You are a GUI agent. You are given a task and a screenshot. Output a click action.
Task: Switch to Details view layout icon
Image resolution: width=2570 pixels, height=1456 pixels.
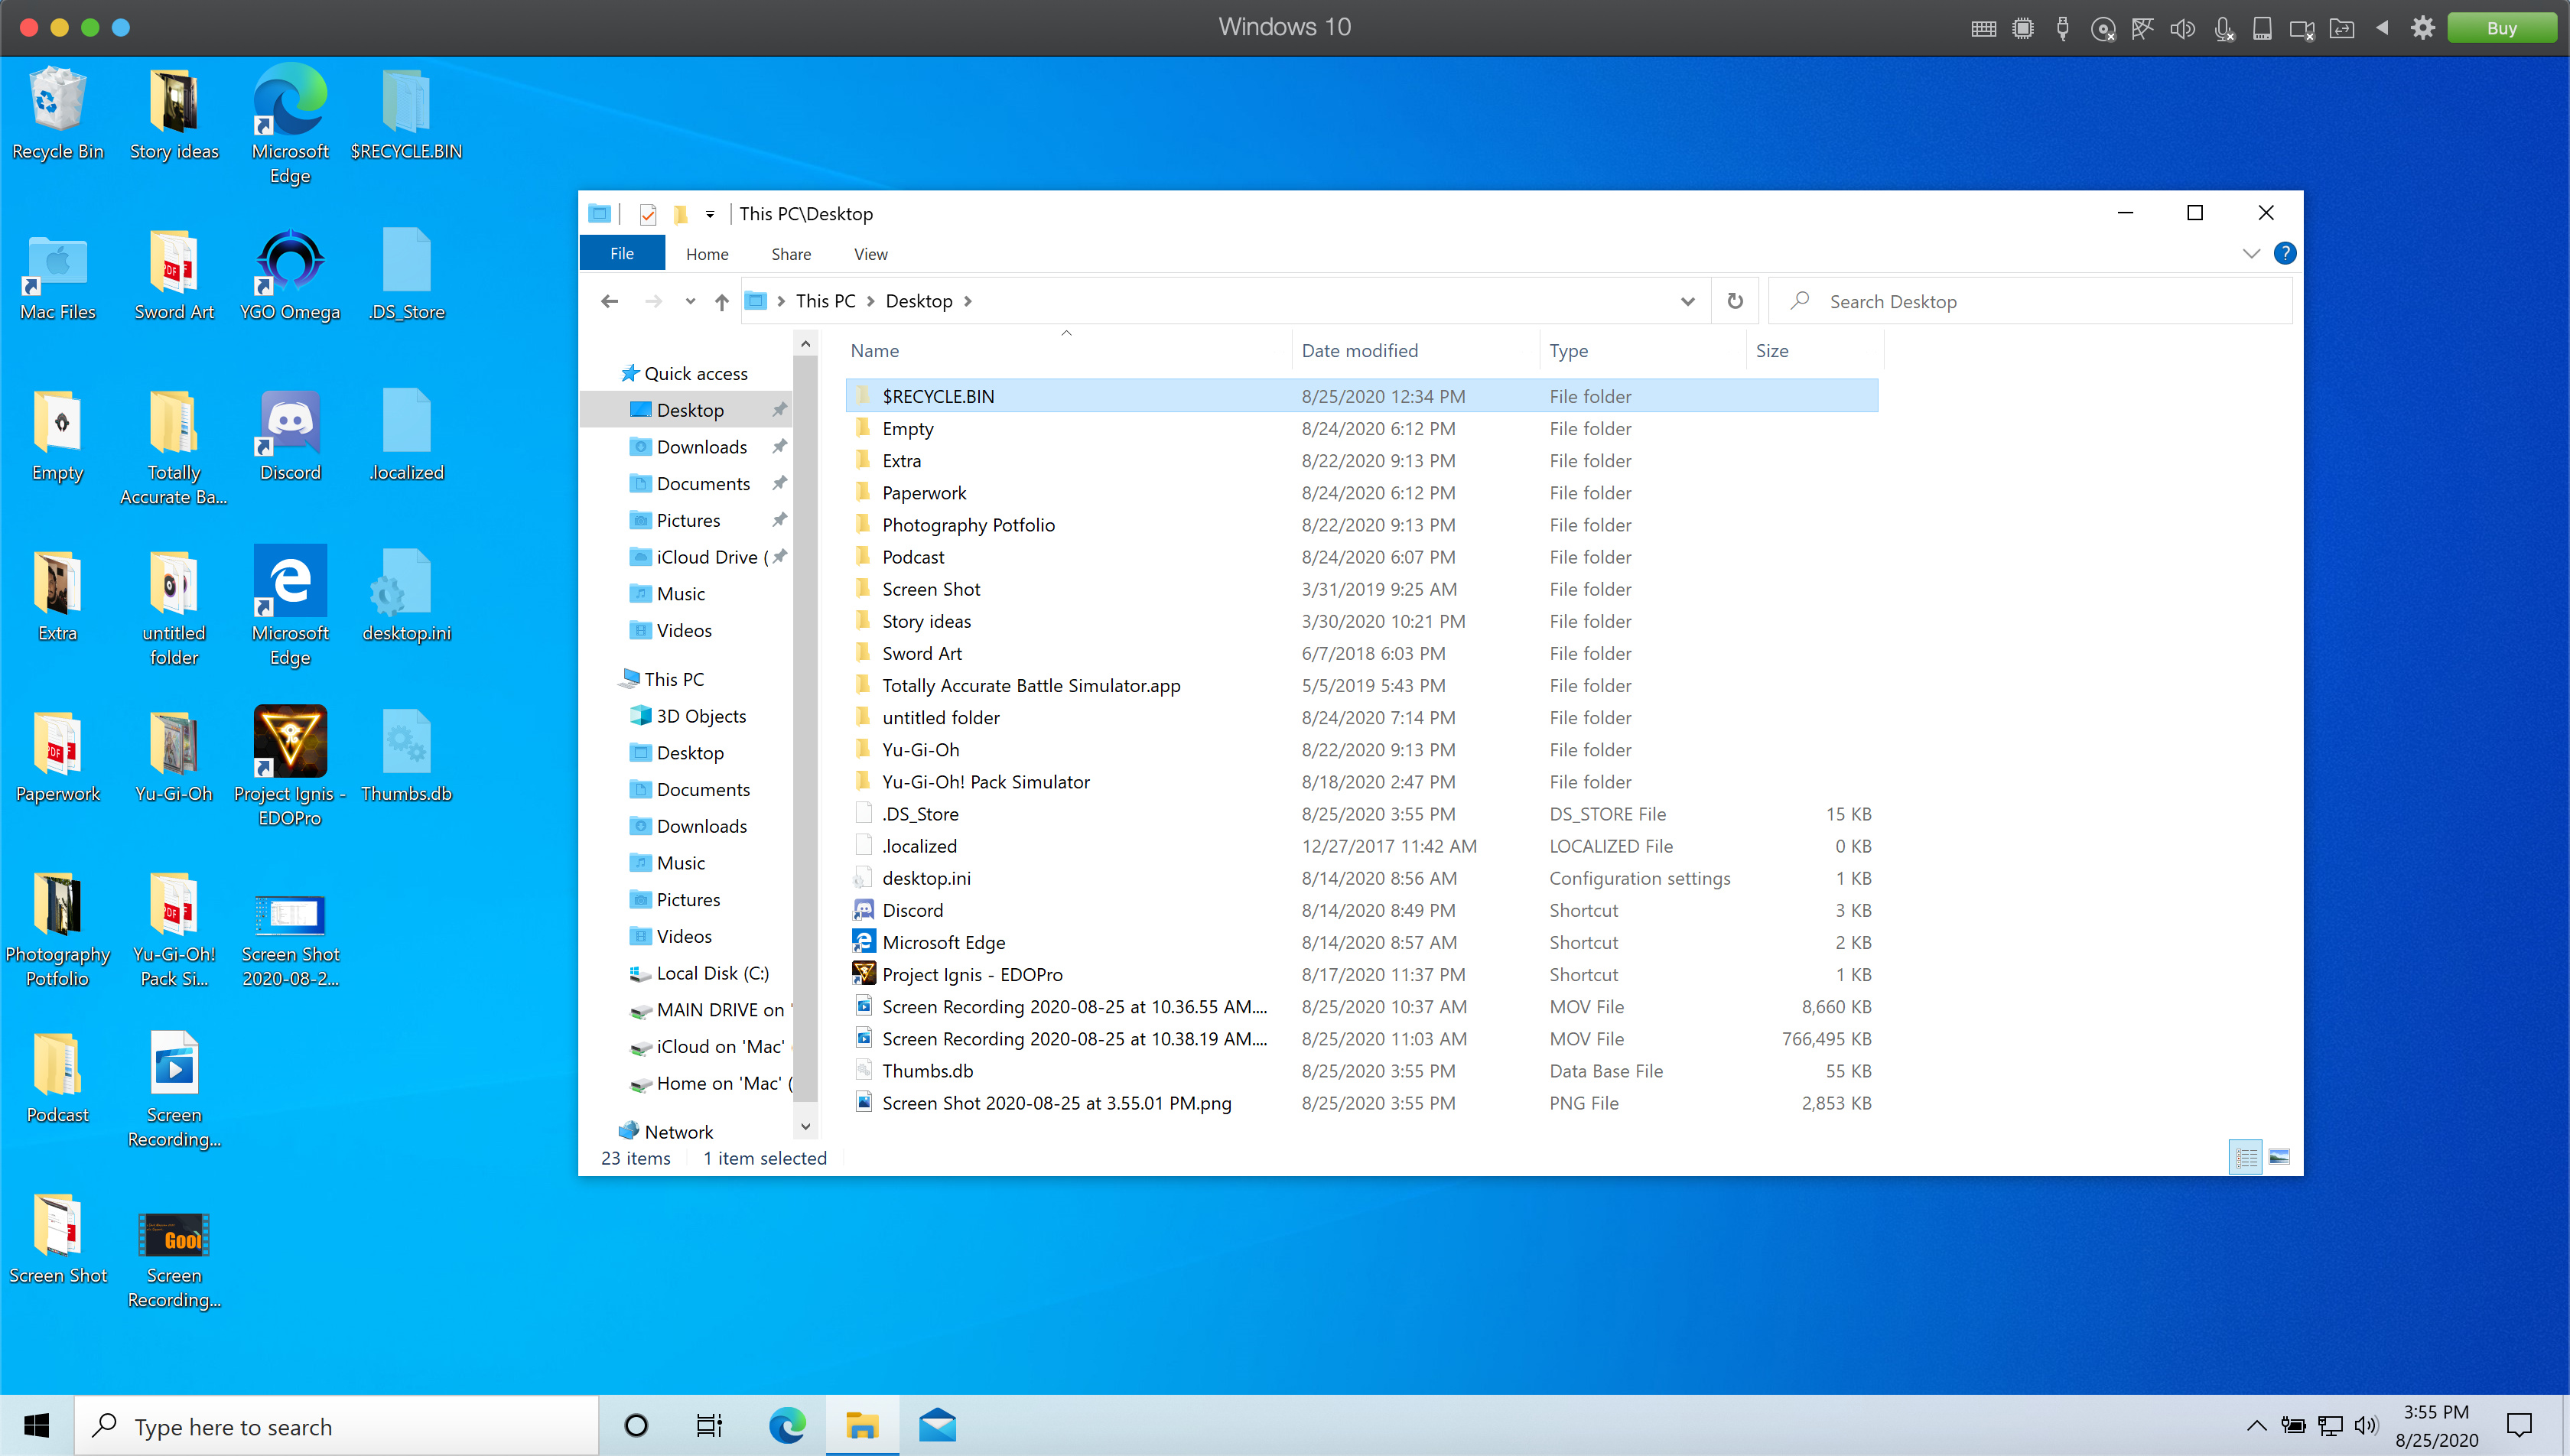click(2246, 1157)
